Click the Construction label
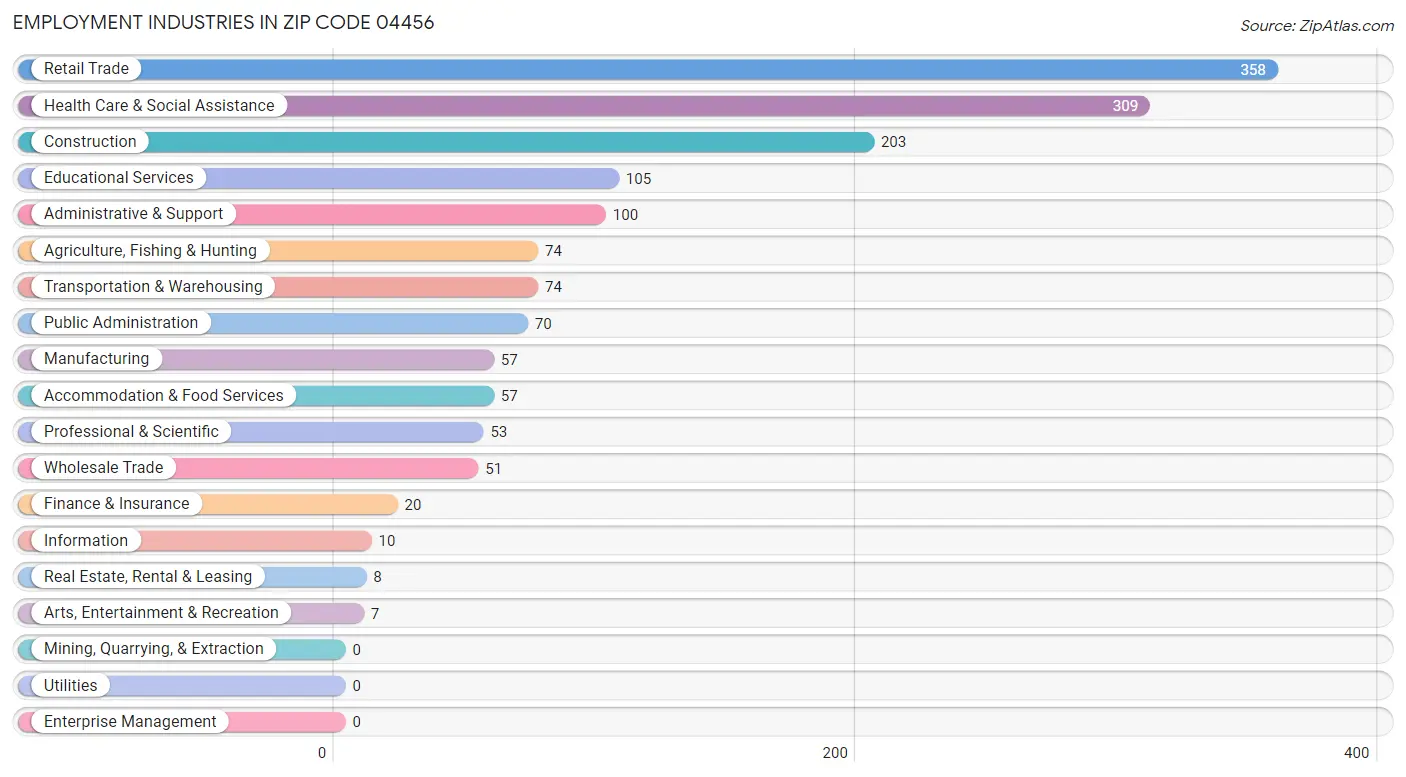 (x=90, y=141)
